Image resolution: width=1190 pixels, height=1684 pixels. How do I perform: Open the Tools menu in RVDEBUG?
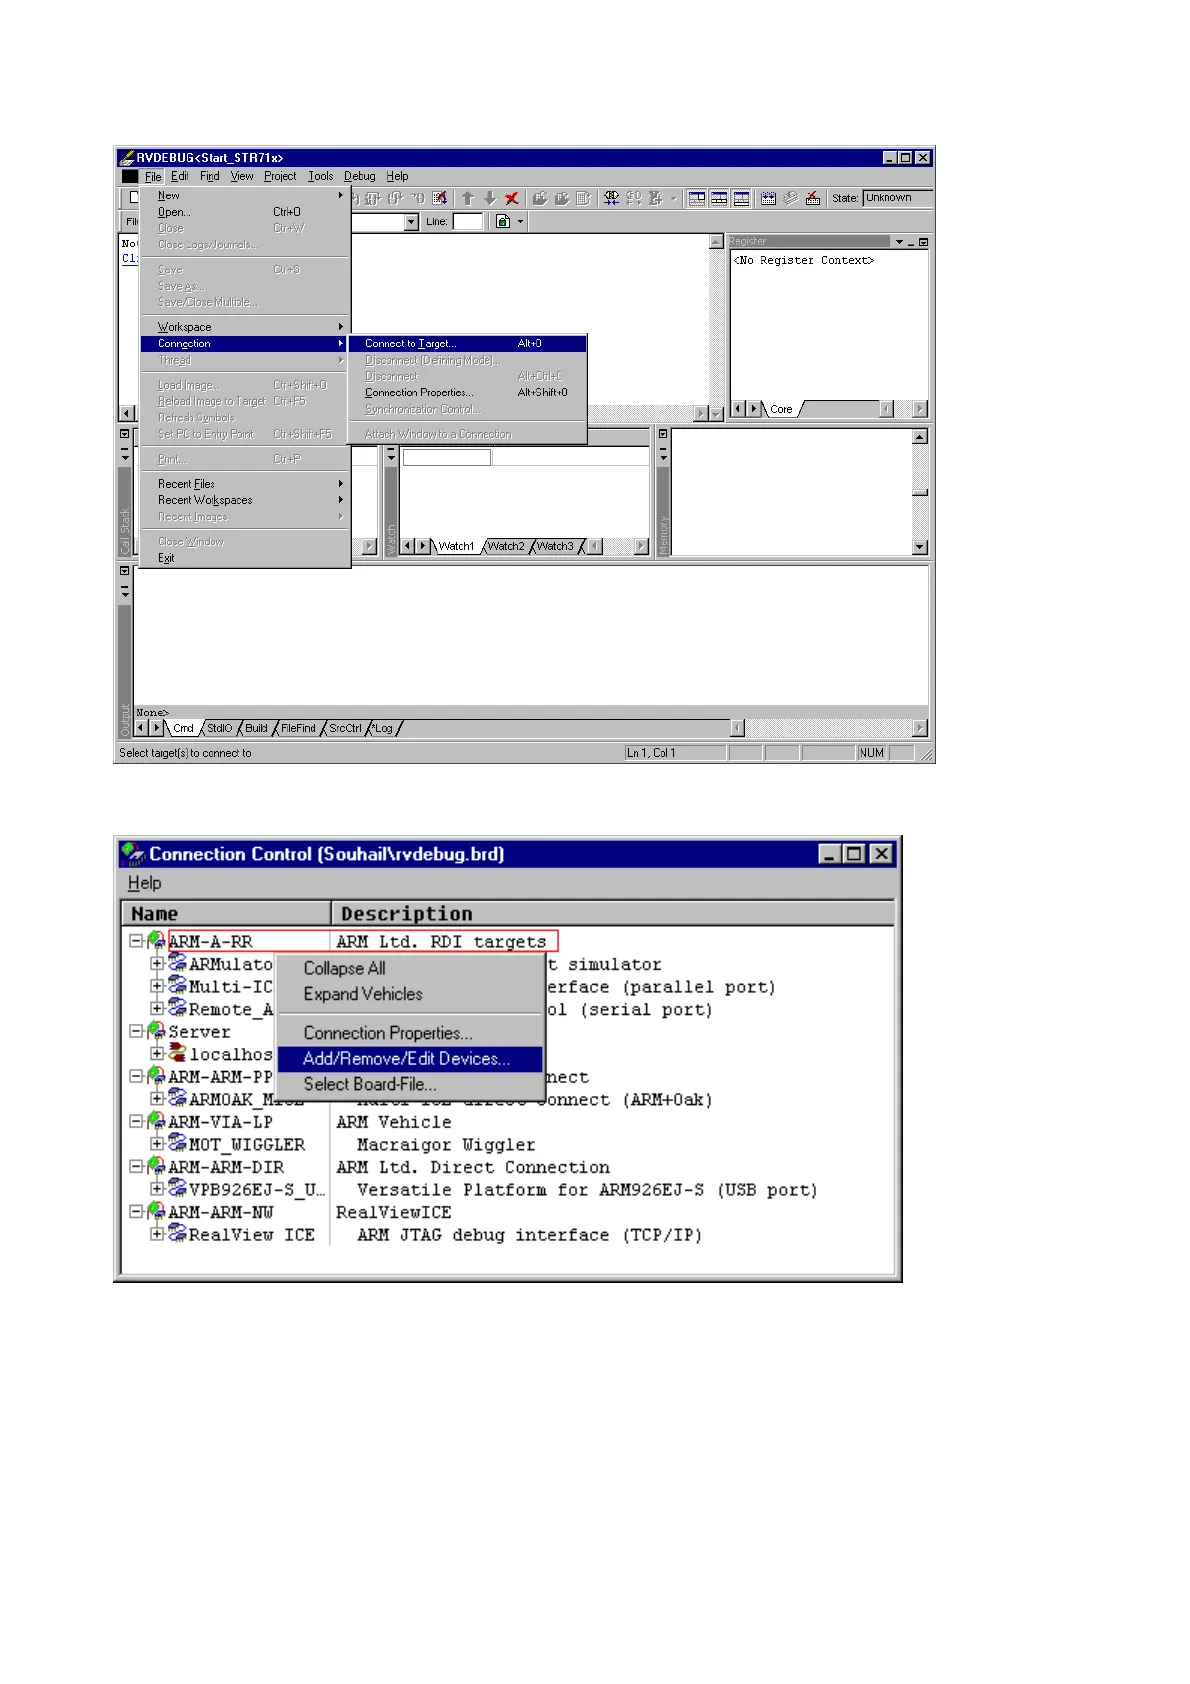point(321,176)
